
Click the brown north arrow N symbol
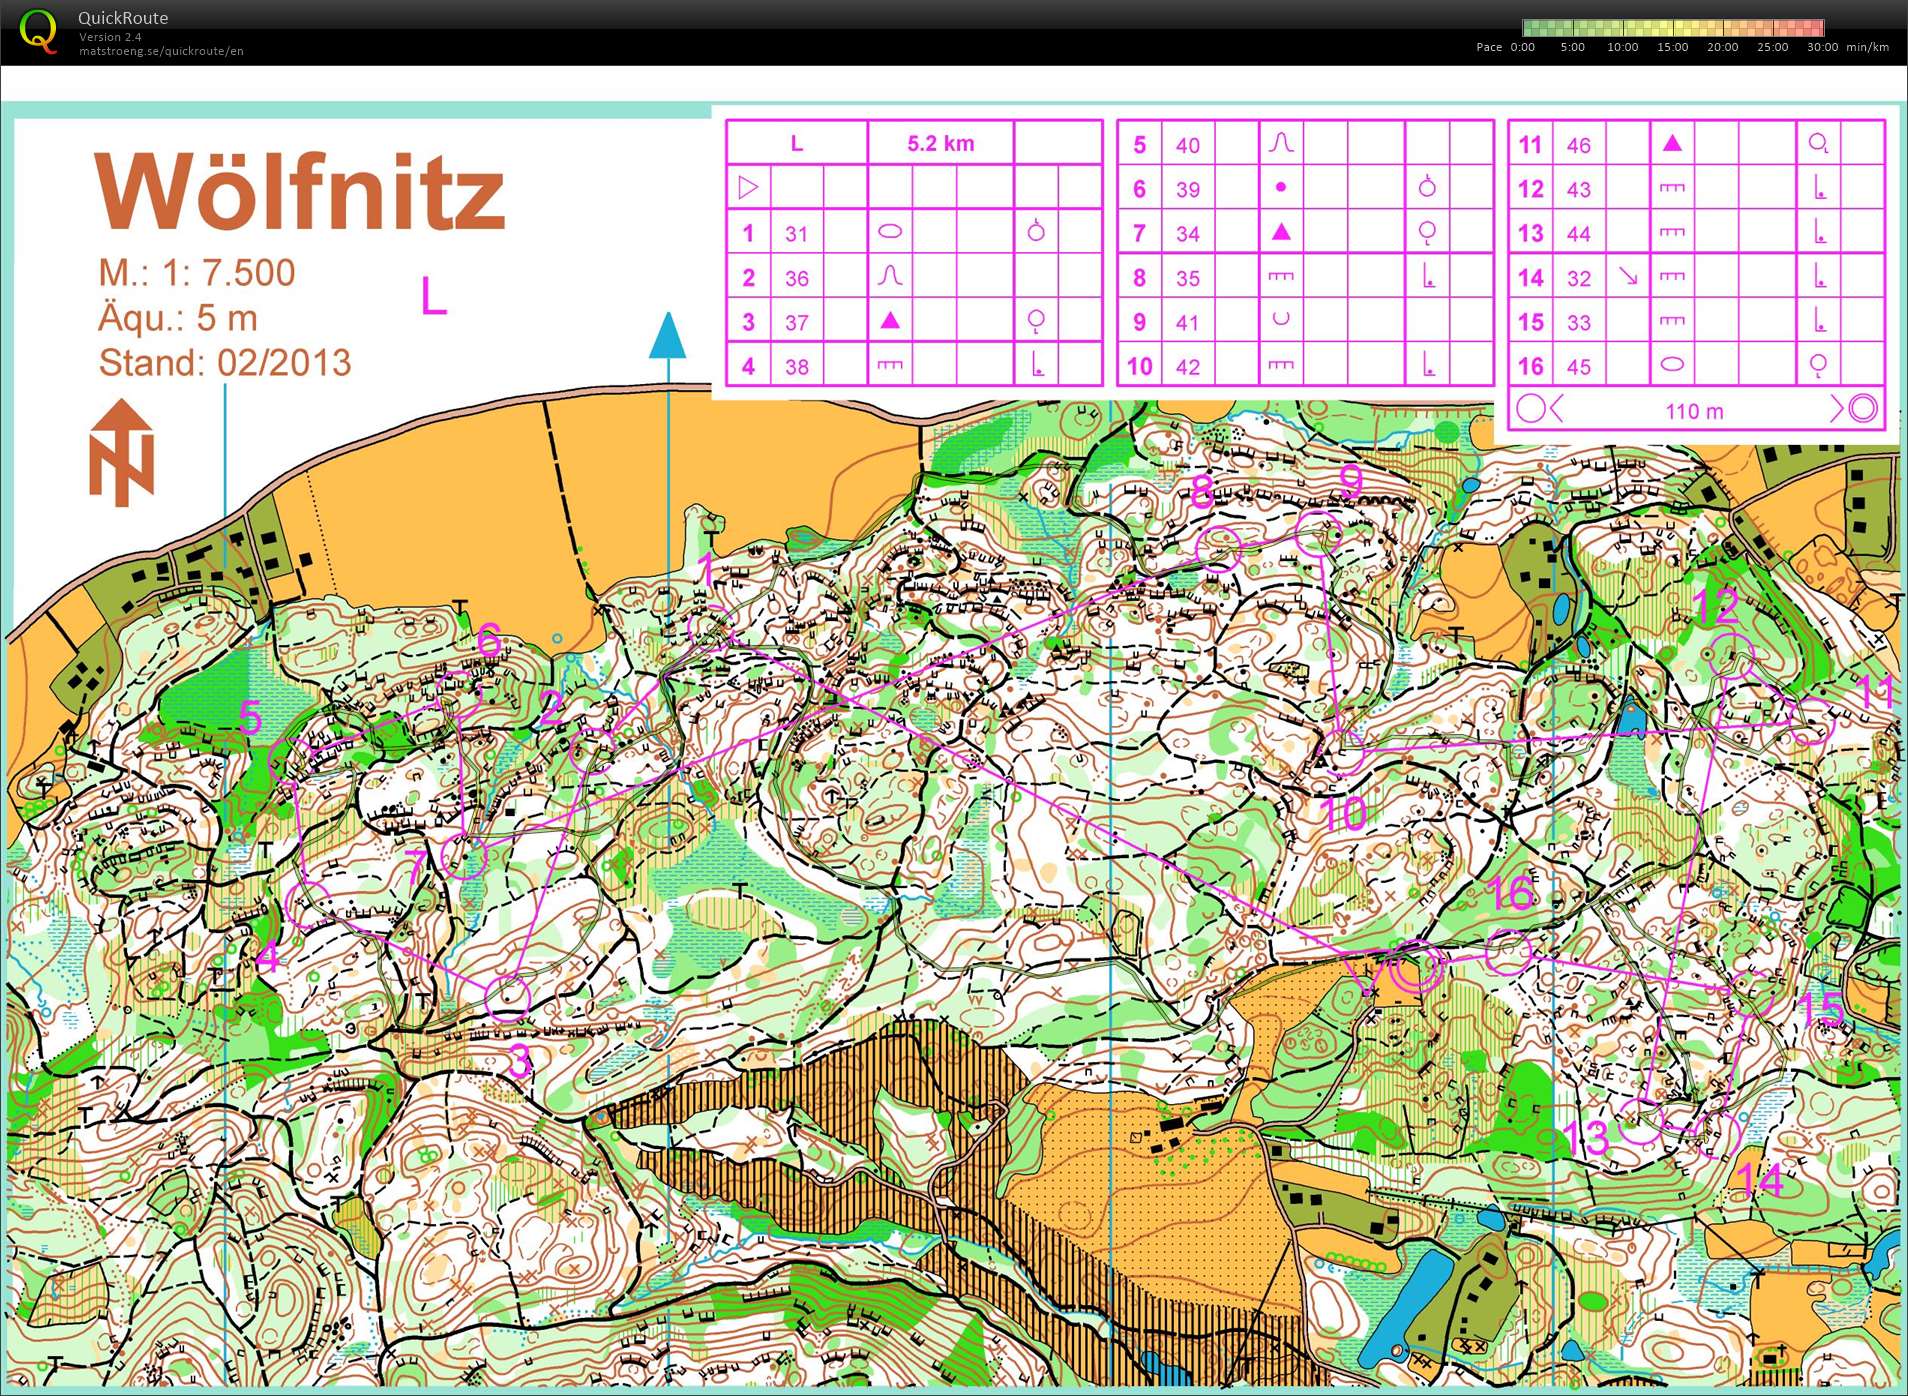pyautogui.click(x=122, y=452)
